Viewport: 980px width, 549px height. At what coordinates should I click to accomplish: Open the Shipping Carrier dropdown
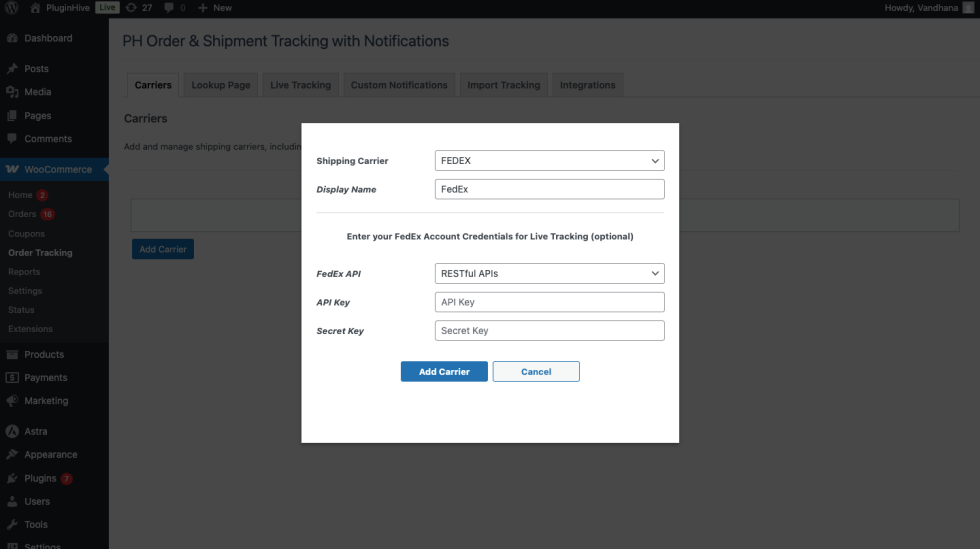(550, 161)
